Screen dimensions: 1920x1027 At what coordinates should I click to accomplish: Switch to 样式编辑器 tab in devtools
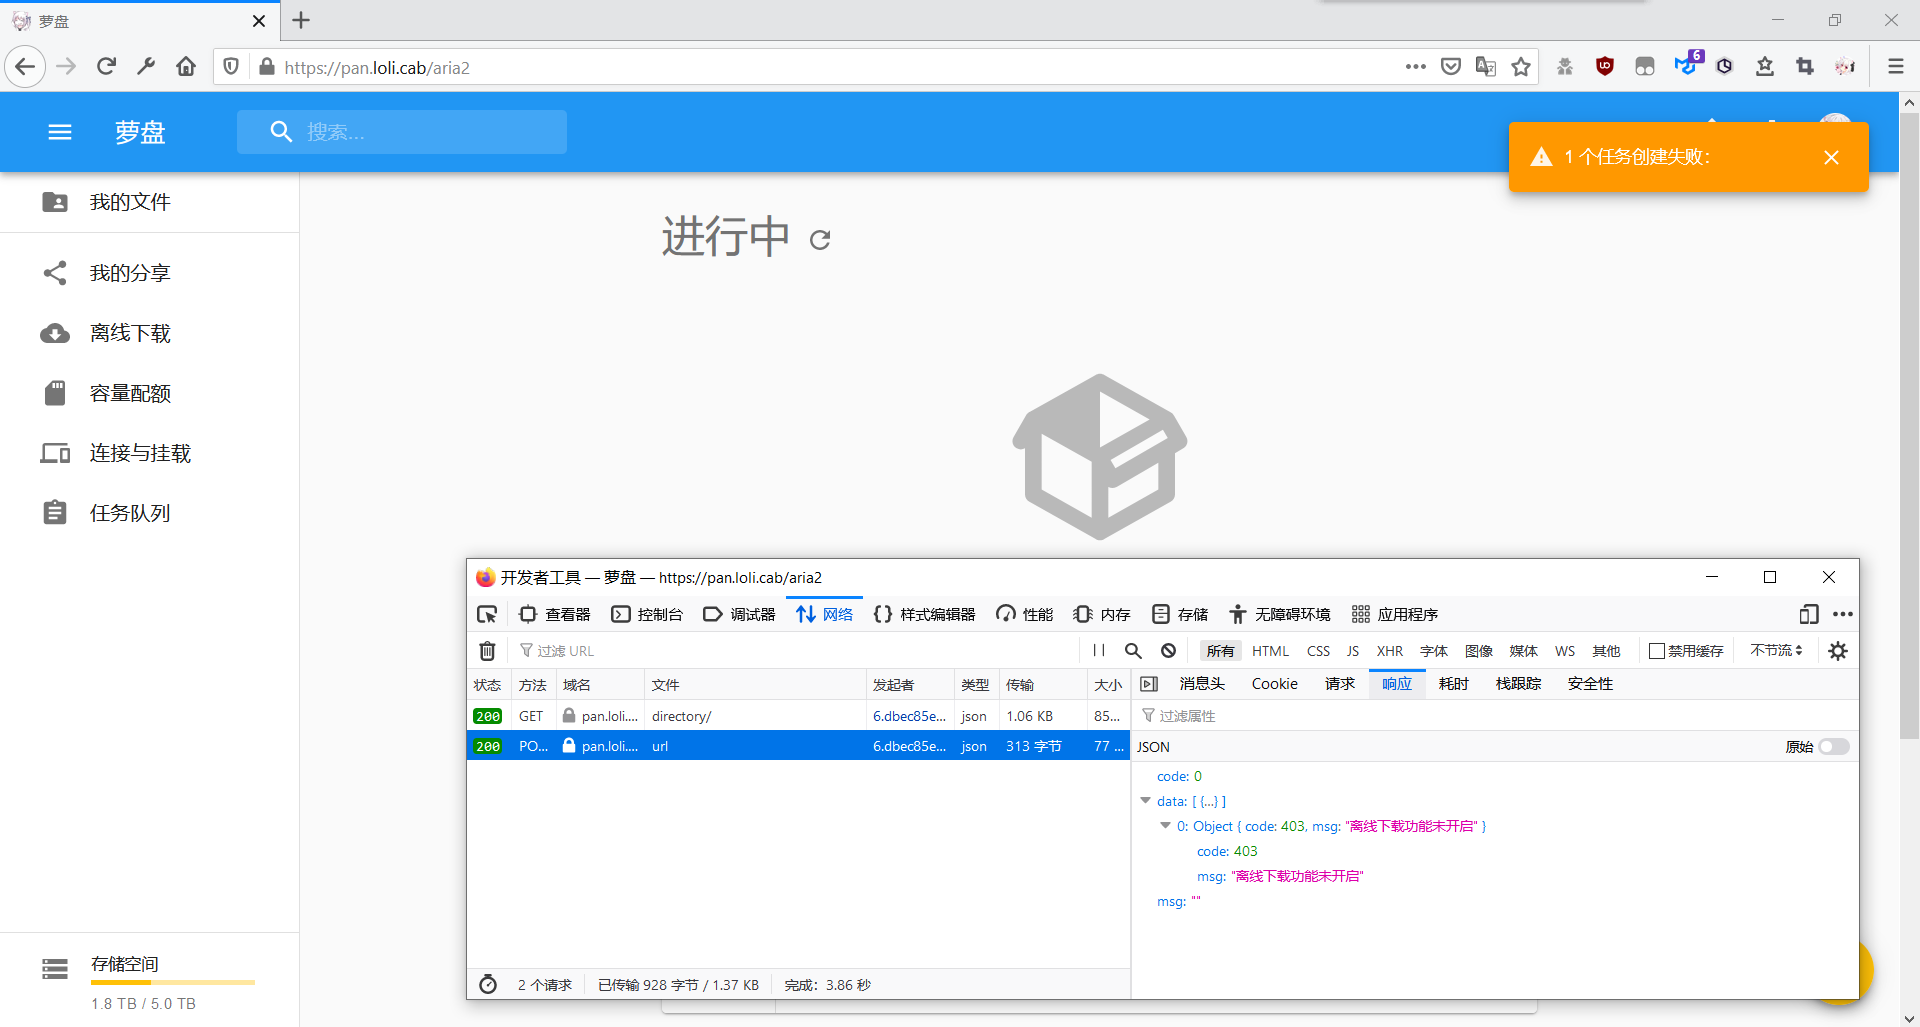click(x=924, y=614)
